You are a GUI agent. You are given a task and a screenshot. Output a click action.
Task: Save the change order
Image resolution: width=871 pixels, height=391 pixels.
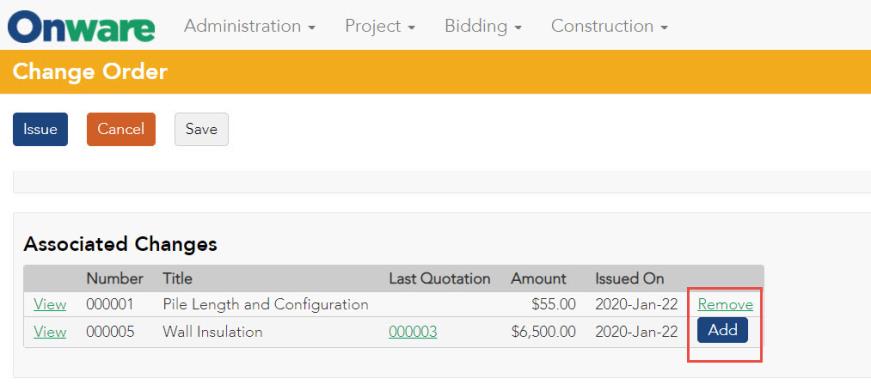coord(201,129)
